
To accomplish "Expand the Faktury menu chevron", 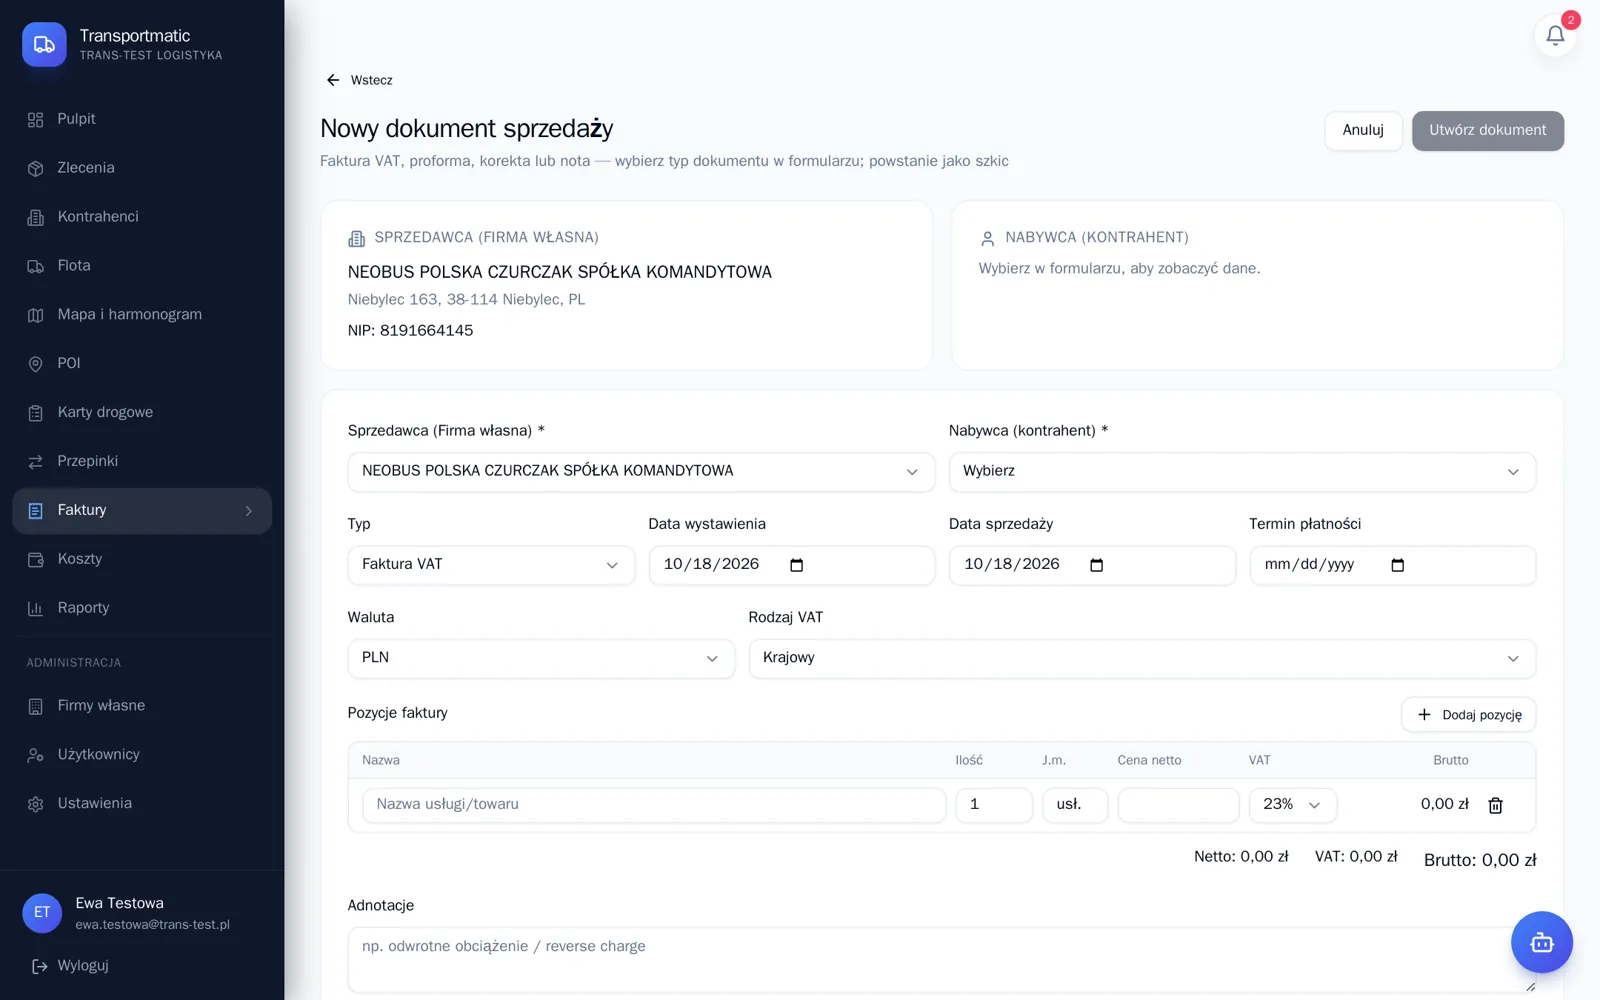I will (249, 511).
